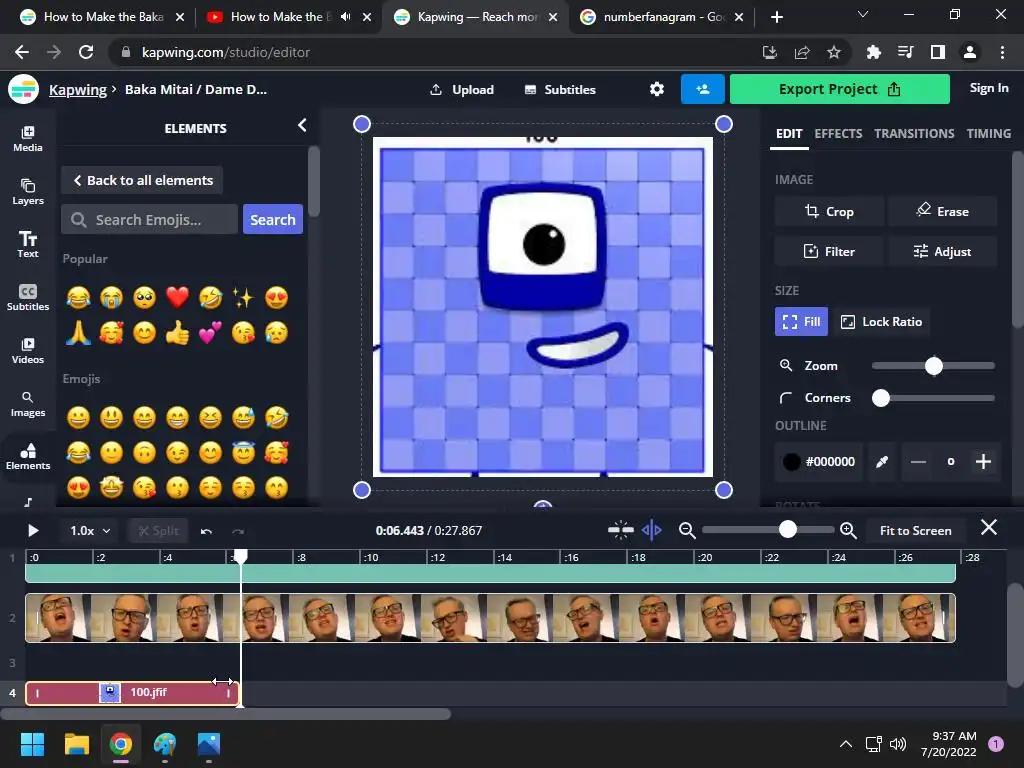Switch to numberfanagram Google browser tab
1024x768 pixels.
tap(663, 17)
